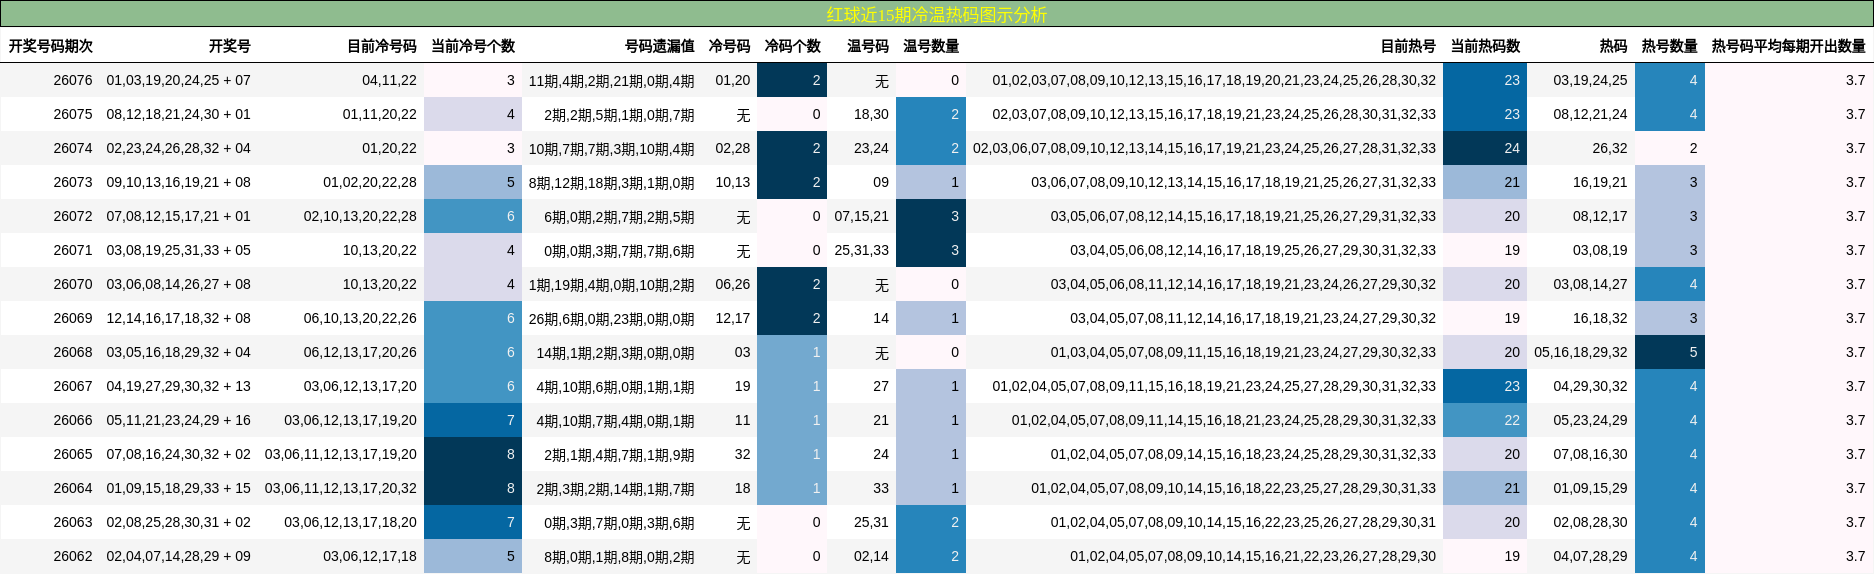
Task: Select period cell 26066
Action: click(73, 420)
